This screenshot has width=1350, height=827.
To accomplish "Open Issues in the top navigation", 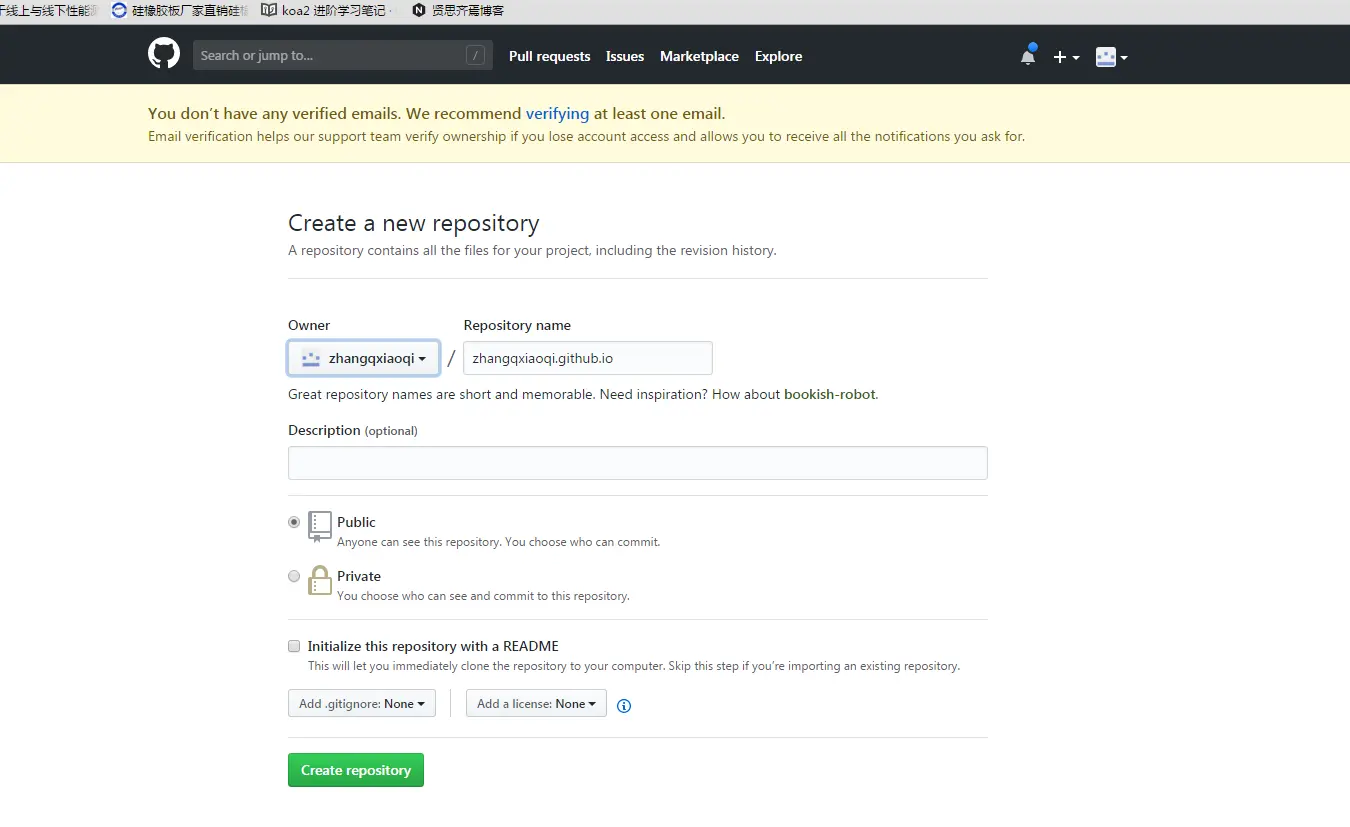I will (x=625, y=56).
